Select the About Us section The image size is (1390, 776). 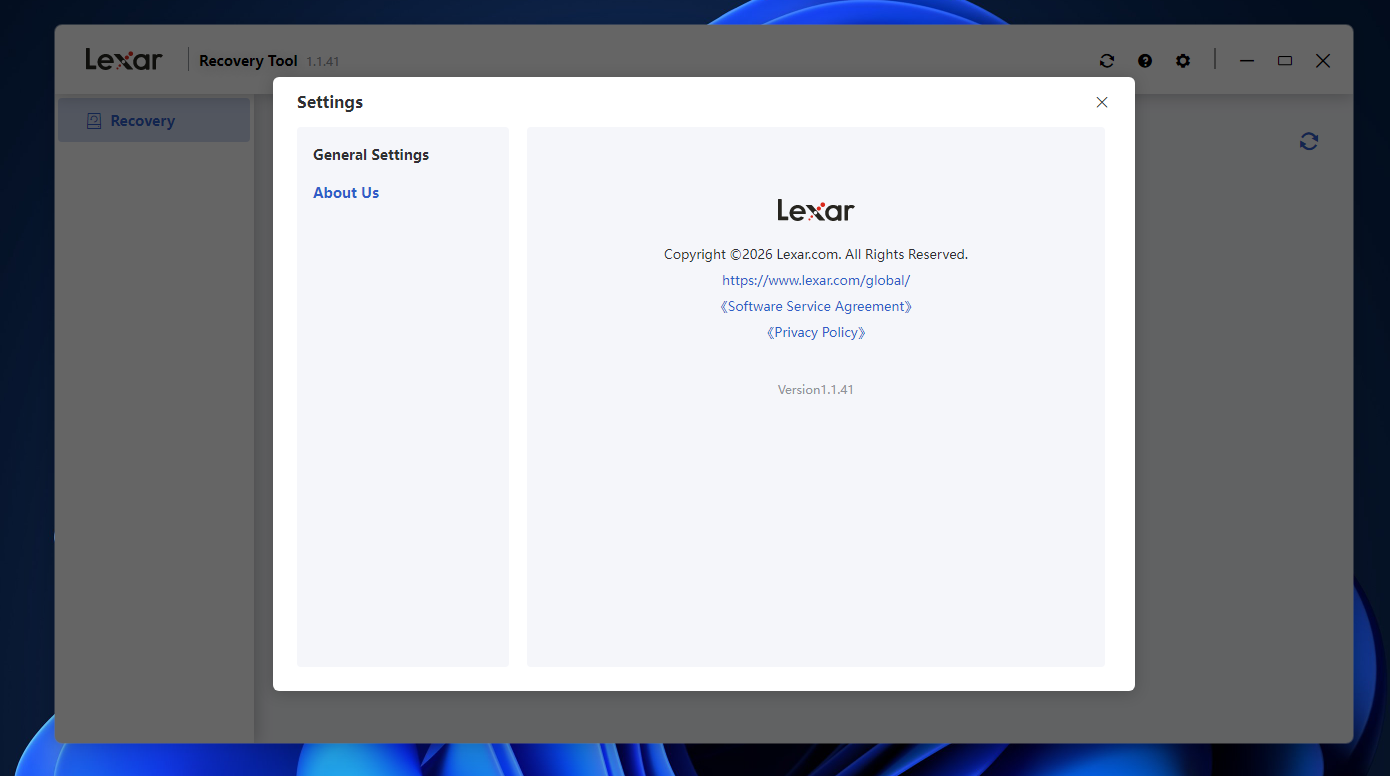[346, 192]
